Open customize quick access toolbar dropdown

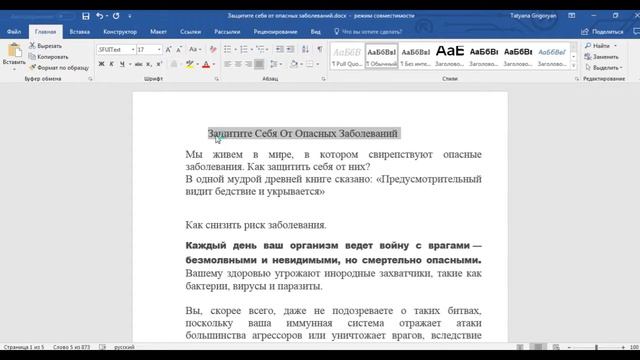point(130,16)
